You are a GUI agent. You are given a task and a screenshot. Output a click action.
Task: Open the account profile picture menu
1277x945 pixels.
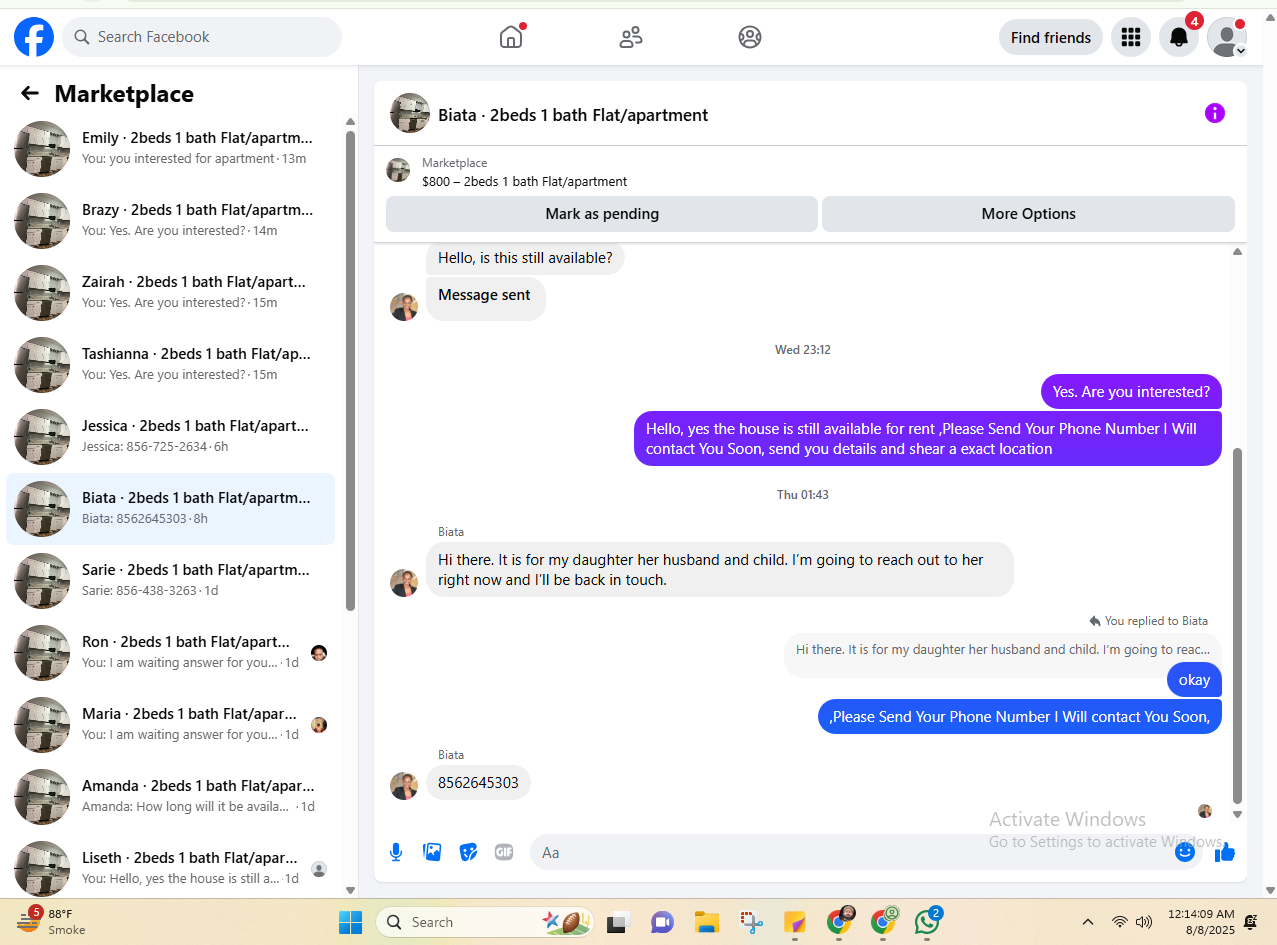coord(1227,37)
